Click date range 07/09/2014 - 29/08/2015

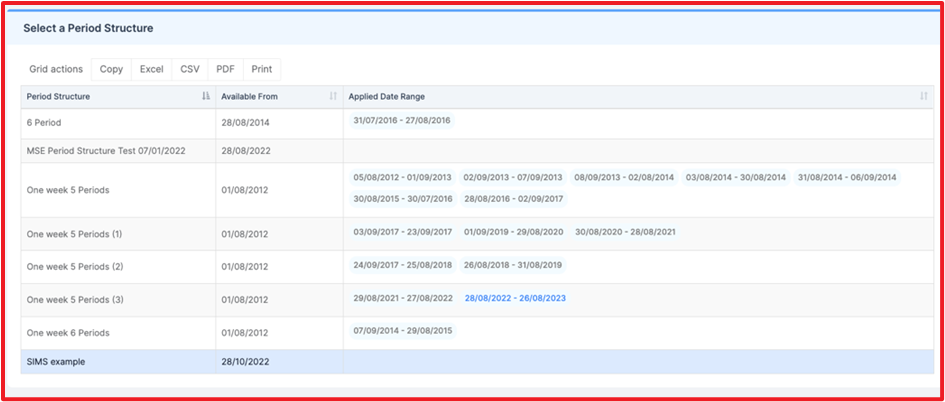(403, 331)
